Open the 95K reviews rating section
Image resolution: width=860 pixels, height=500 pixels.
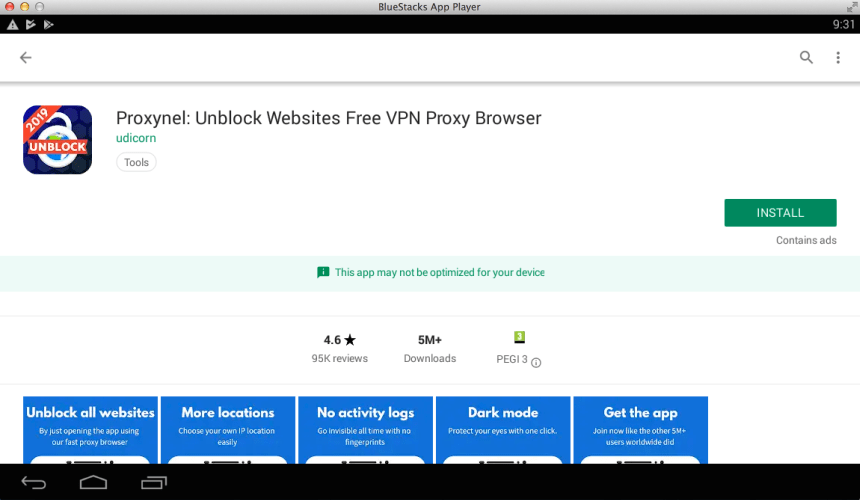(339, 348)
